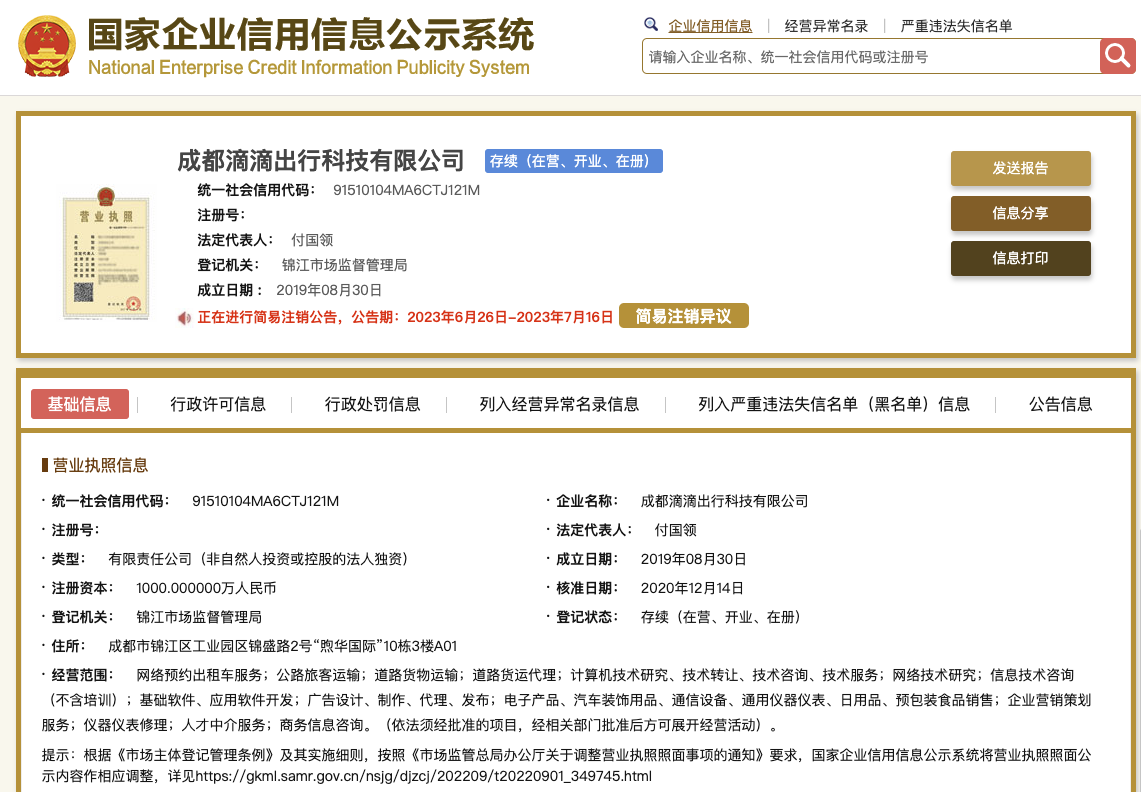The height and width of the screenshot is (792, 1141).
Task: Open the 行政处罚信息 tab
Action: coord(371,404)
